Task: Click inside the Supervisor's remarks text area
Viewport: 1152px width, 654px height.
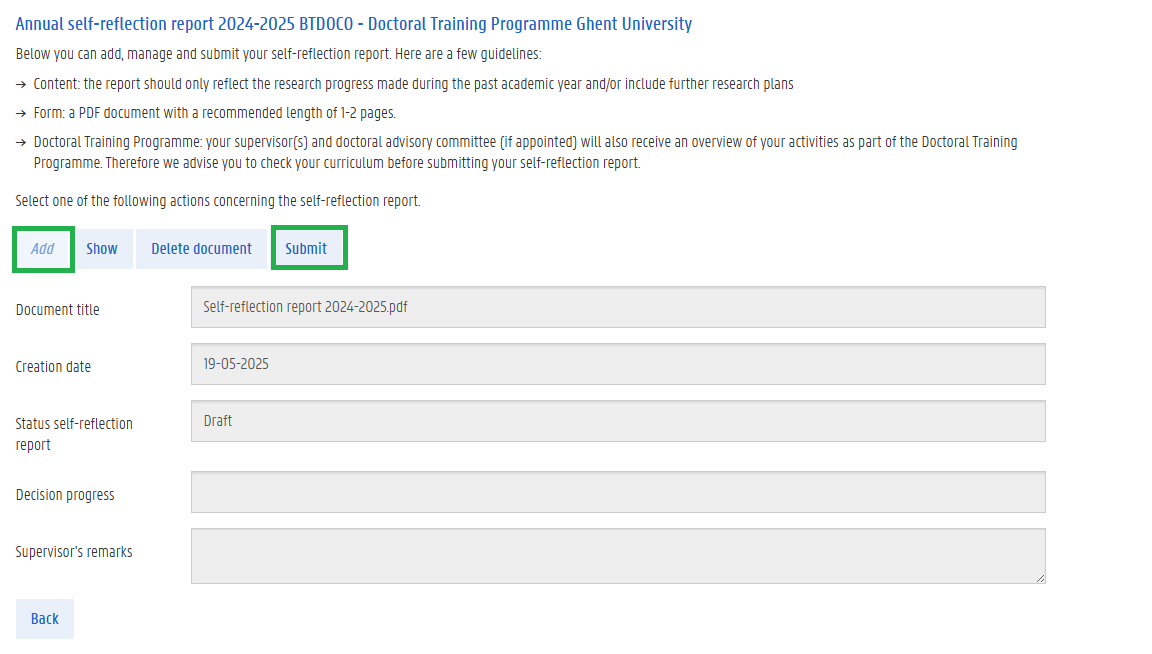Action: [617, 556]
